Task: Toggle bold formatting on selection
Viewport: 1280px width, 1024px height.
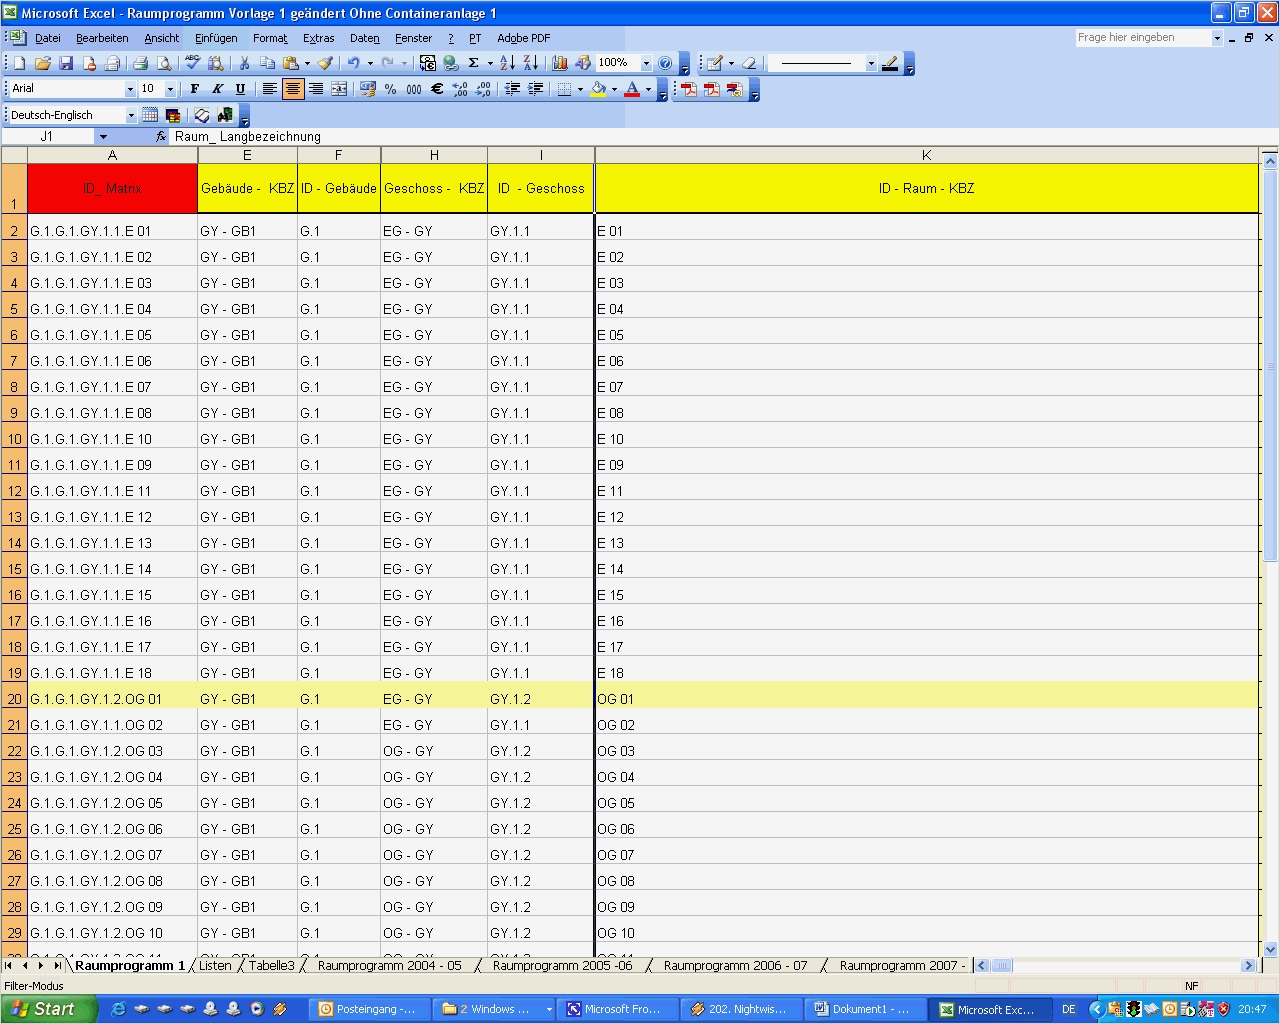Action: point(194,89)
